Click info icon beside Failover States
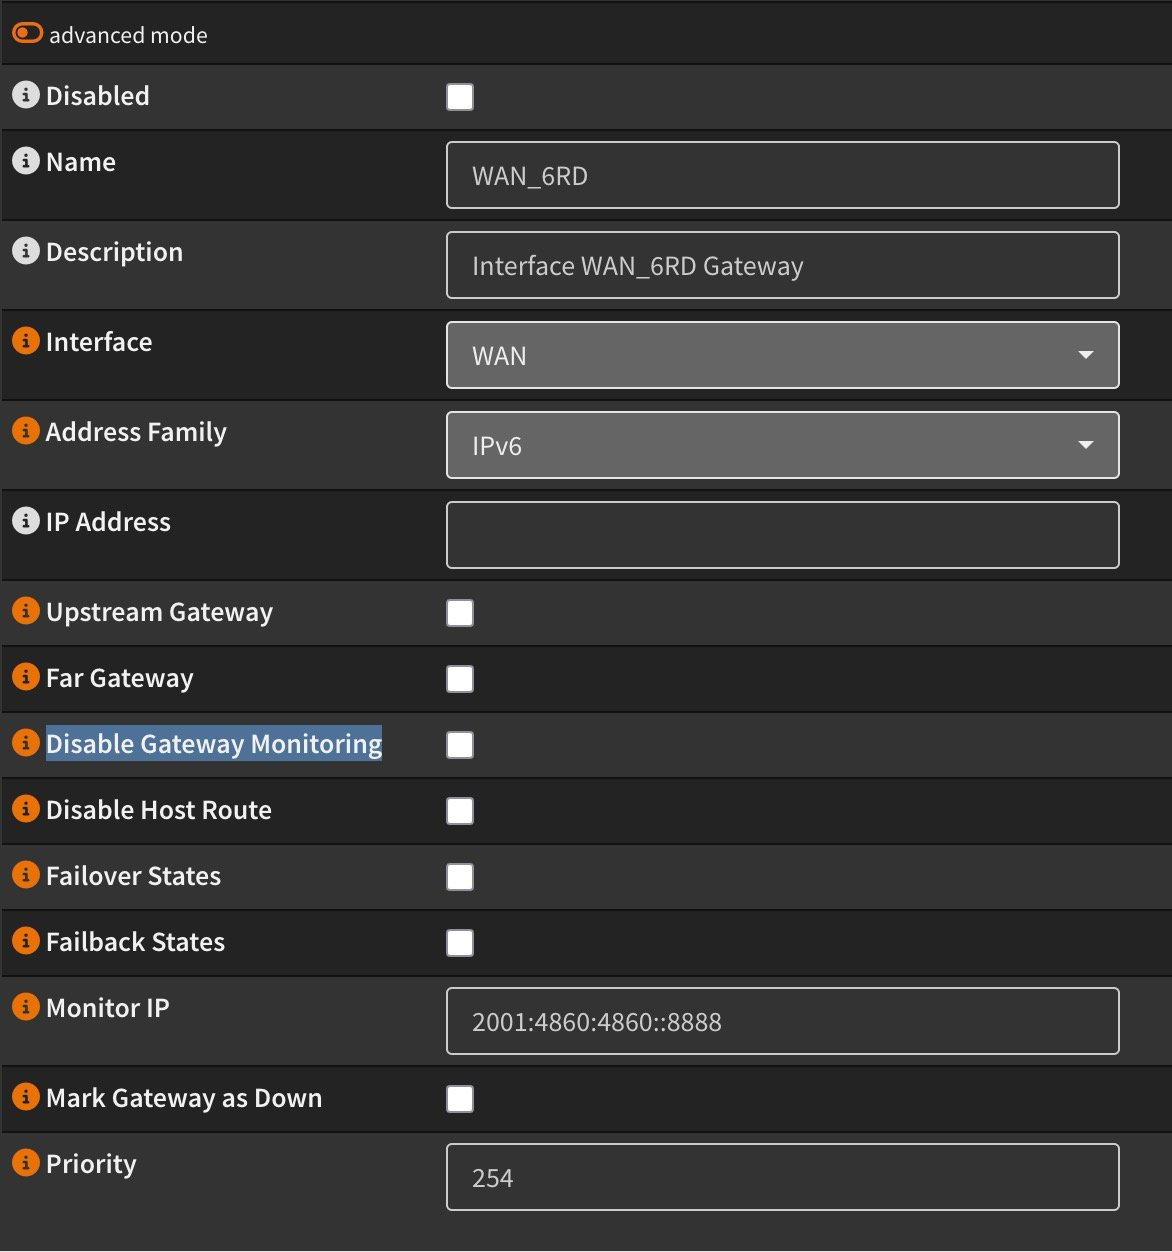This screenshot has height=1252, width=1172. click(x=25, y=875)
